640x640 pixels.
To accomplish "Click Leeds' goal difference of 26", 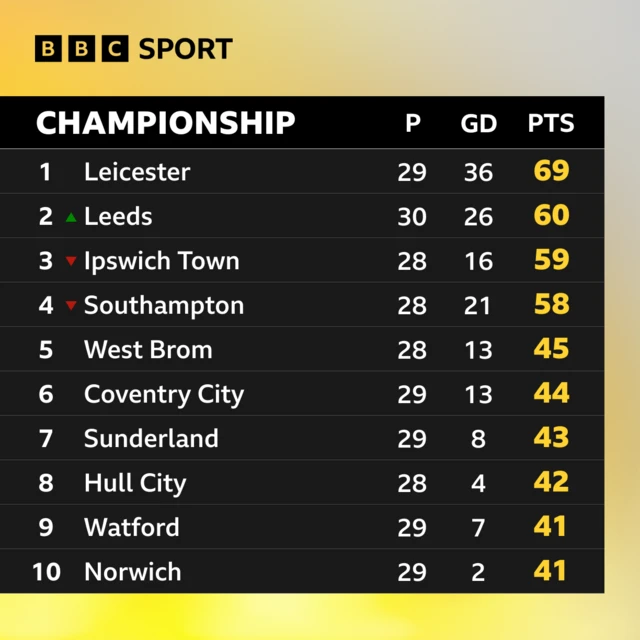I will coord(478,216).
